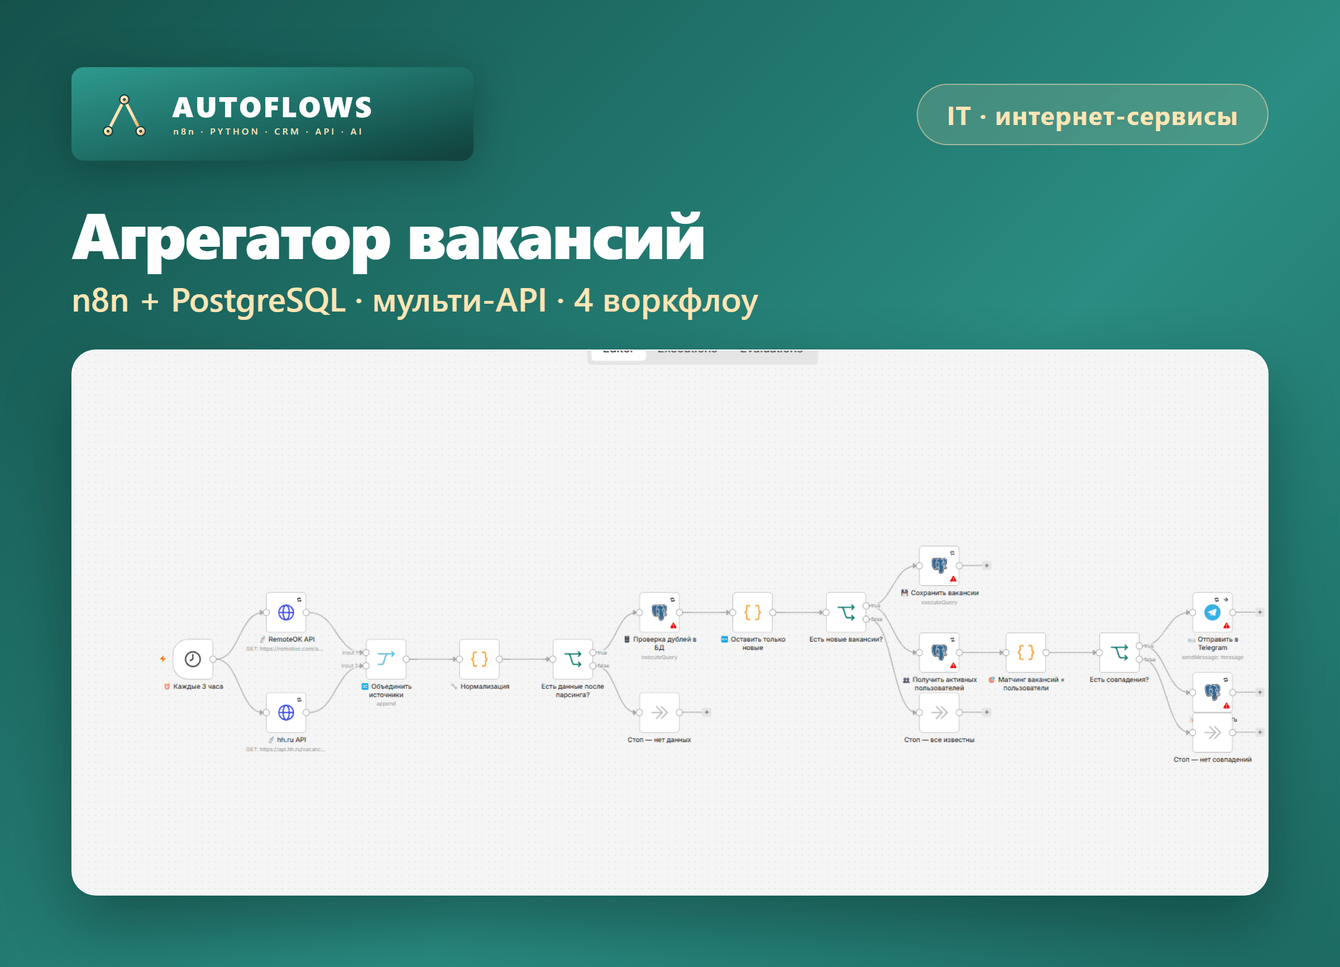This screenshot has width=1340, height=967.
Task: Click true output of Есть новые вакансии?
Action: tap(867, 606)
